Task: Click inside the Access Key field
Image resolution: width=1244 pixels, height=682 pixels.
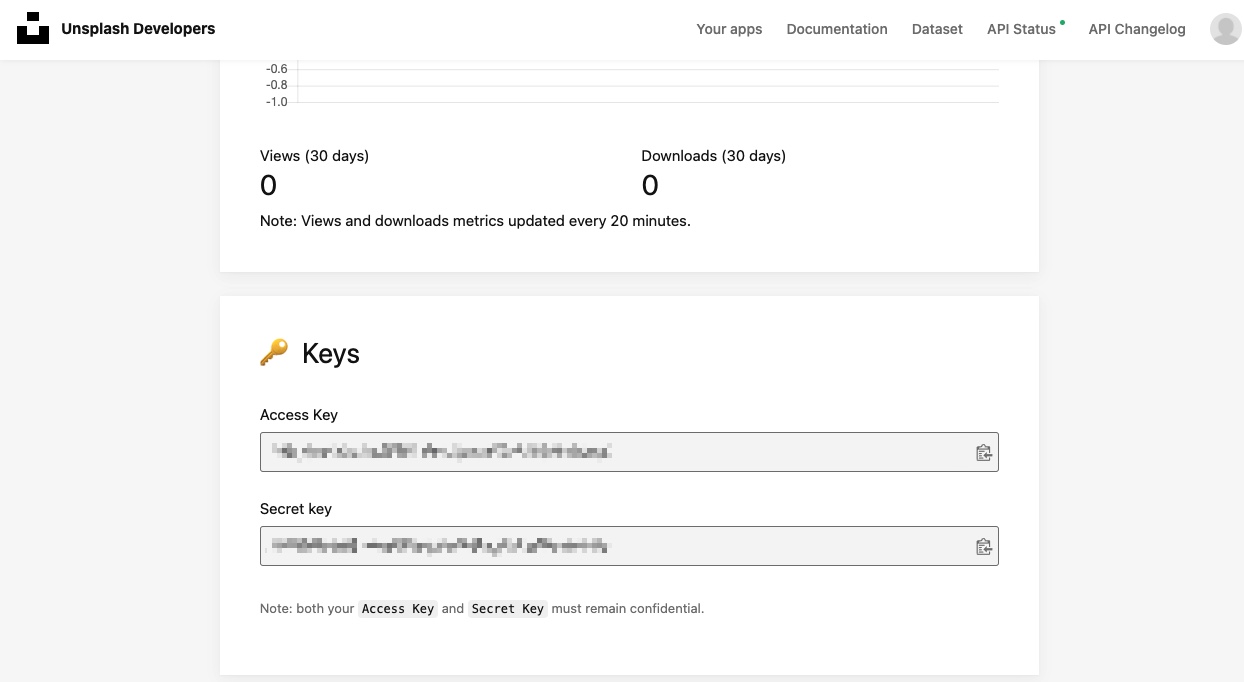Action: tap(610, 452)
